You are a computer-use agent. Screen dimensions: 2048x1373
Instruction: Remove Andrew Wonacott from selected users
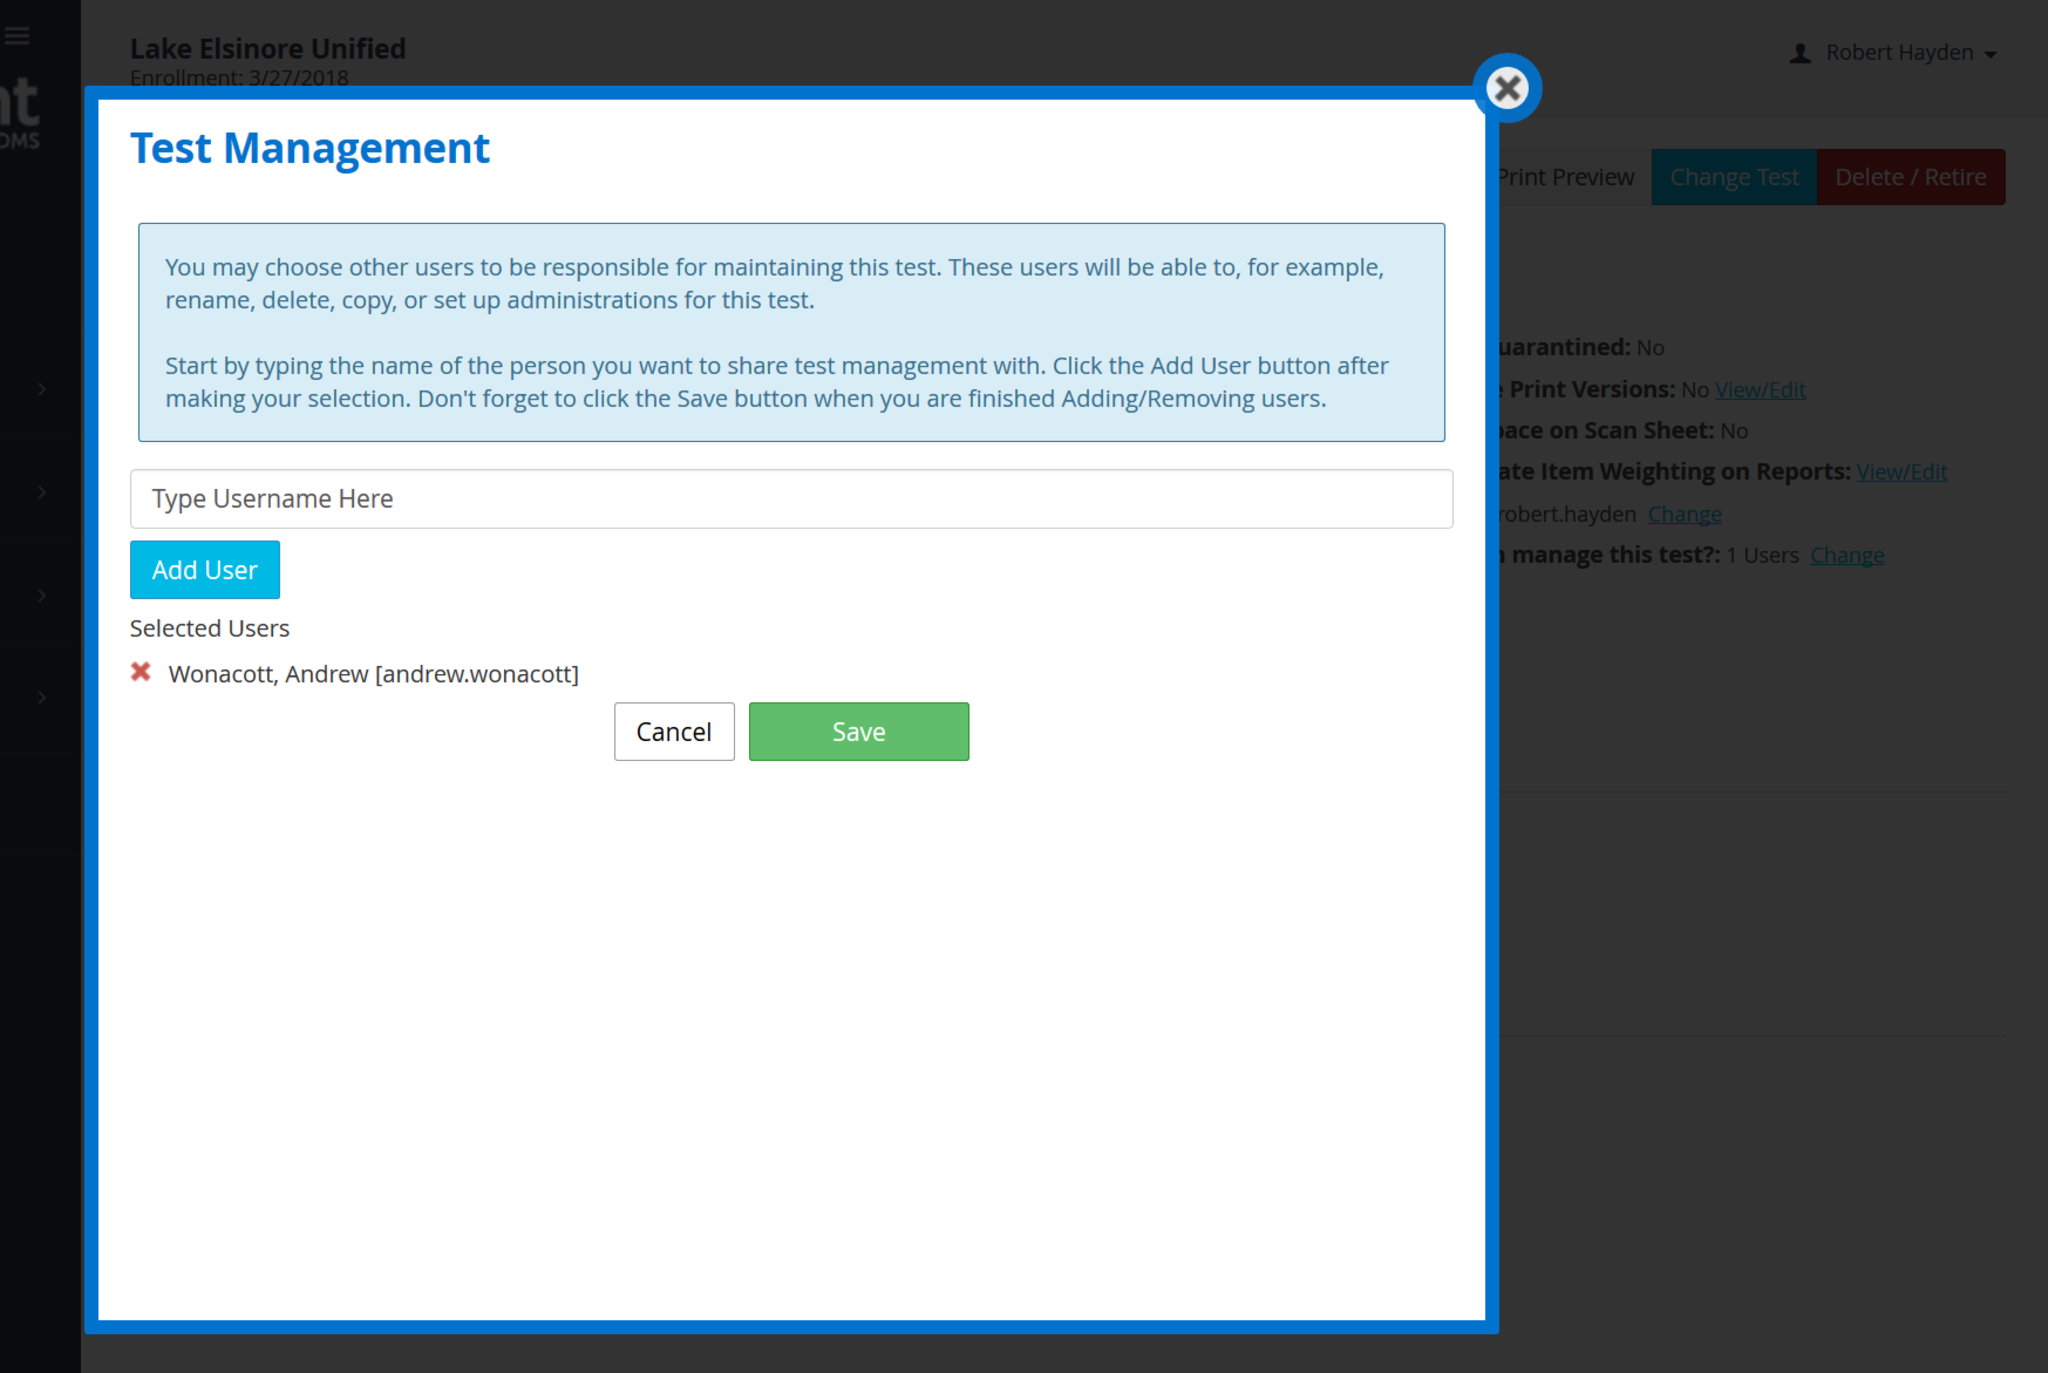[141, 672]
